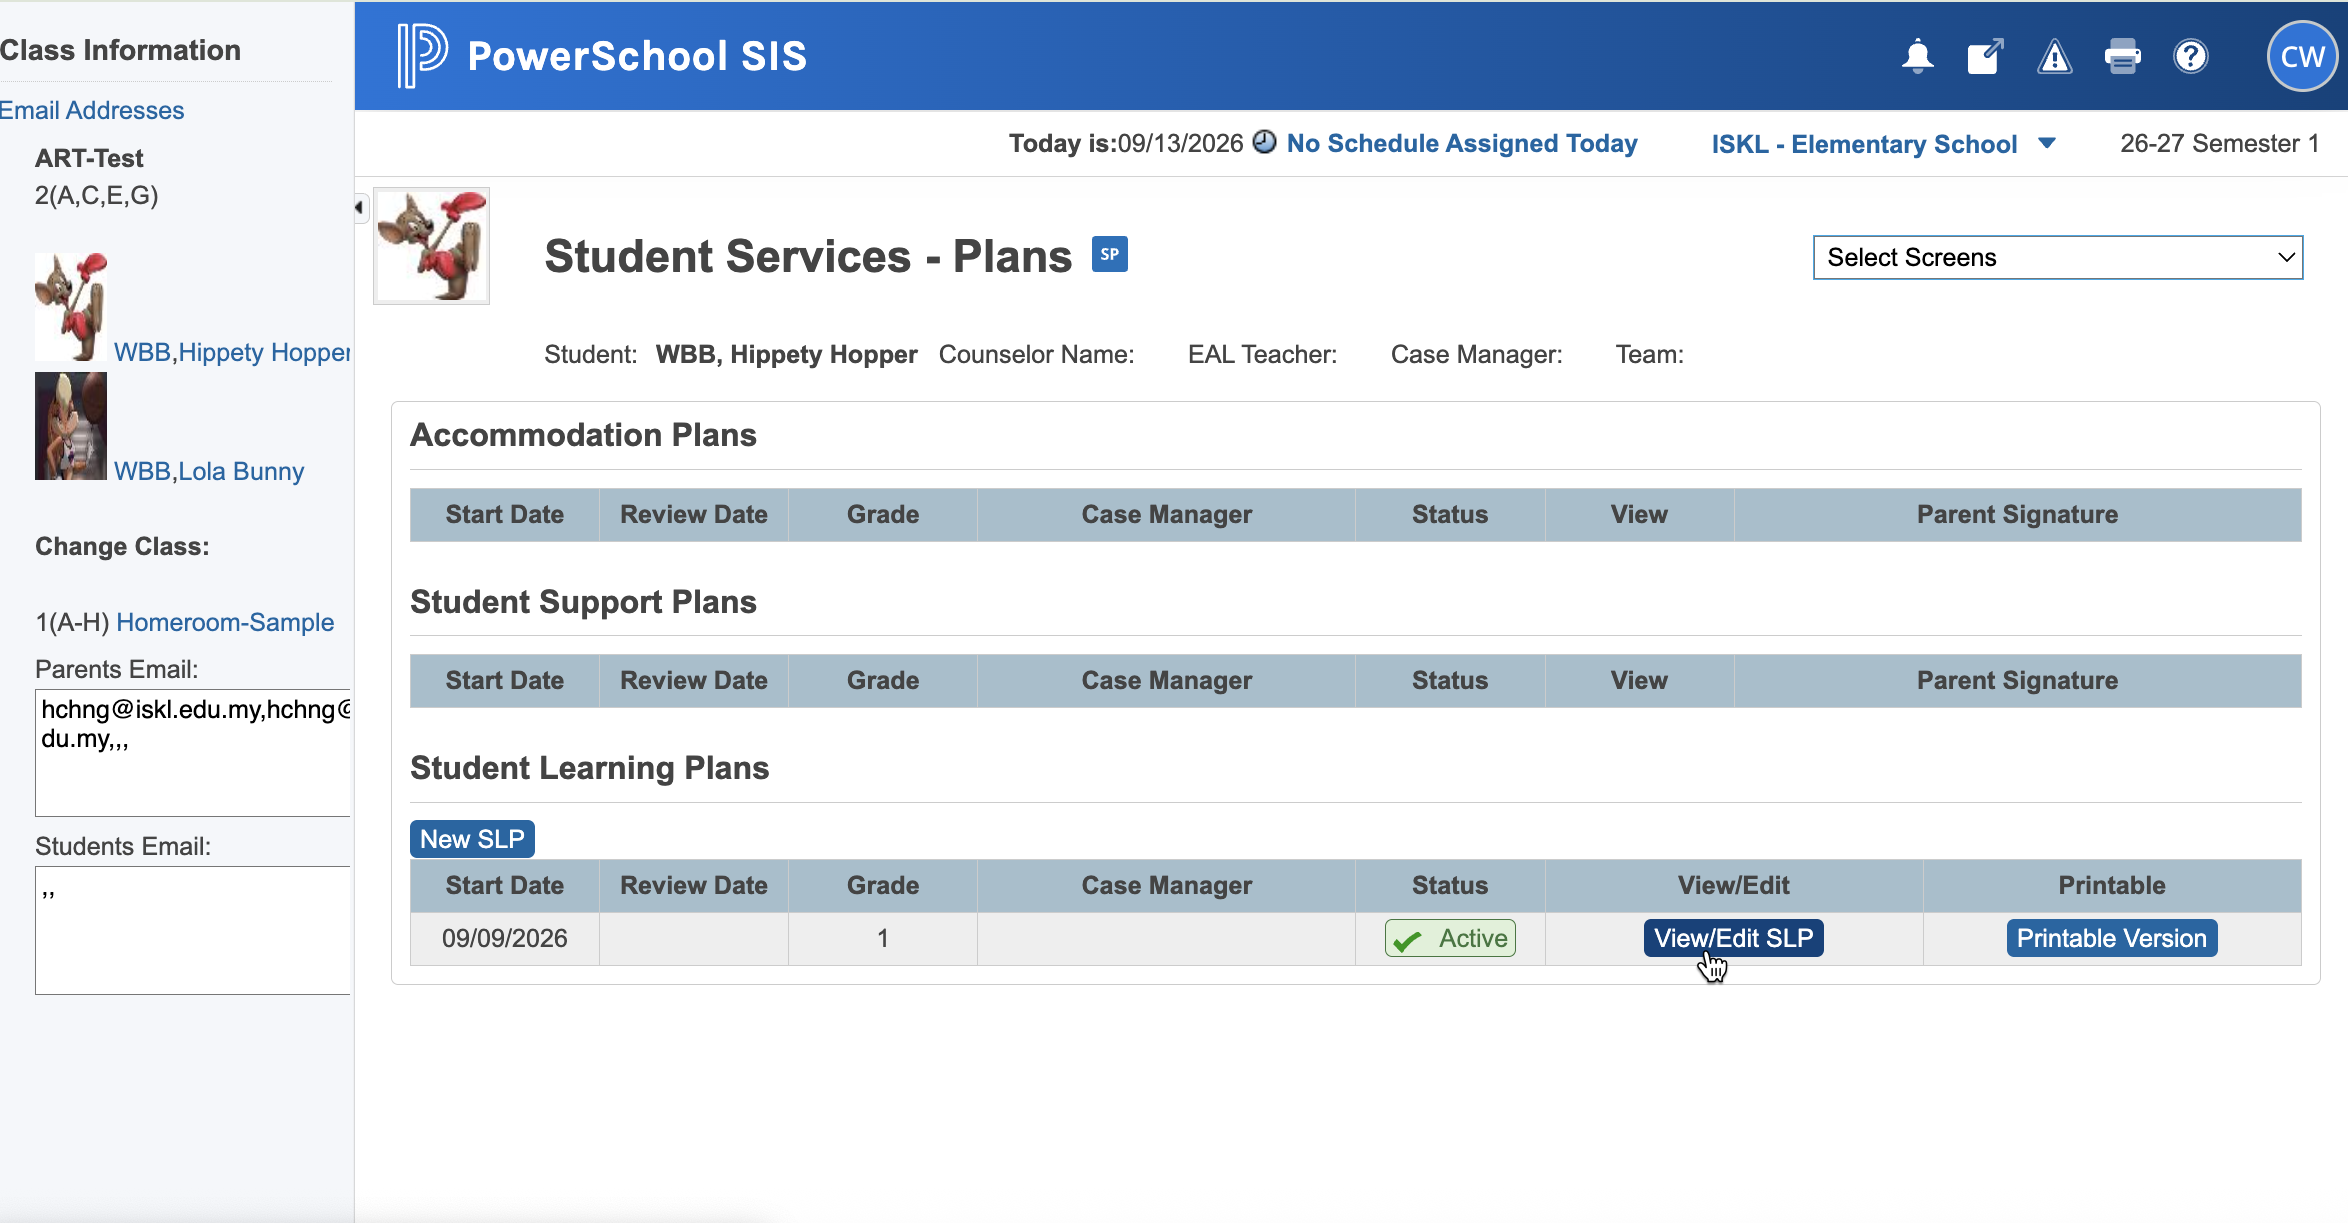Screen dimensions: 2348x1223
Task: Switch to Homeroom-Sample class
Action: (x=225, y=622)
